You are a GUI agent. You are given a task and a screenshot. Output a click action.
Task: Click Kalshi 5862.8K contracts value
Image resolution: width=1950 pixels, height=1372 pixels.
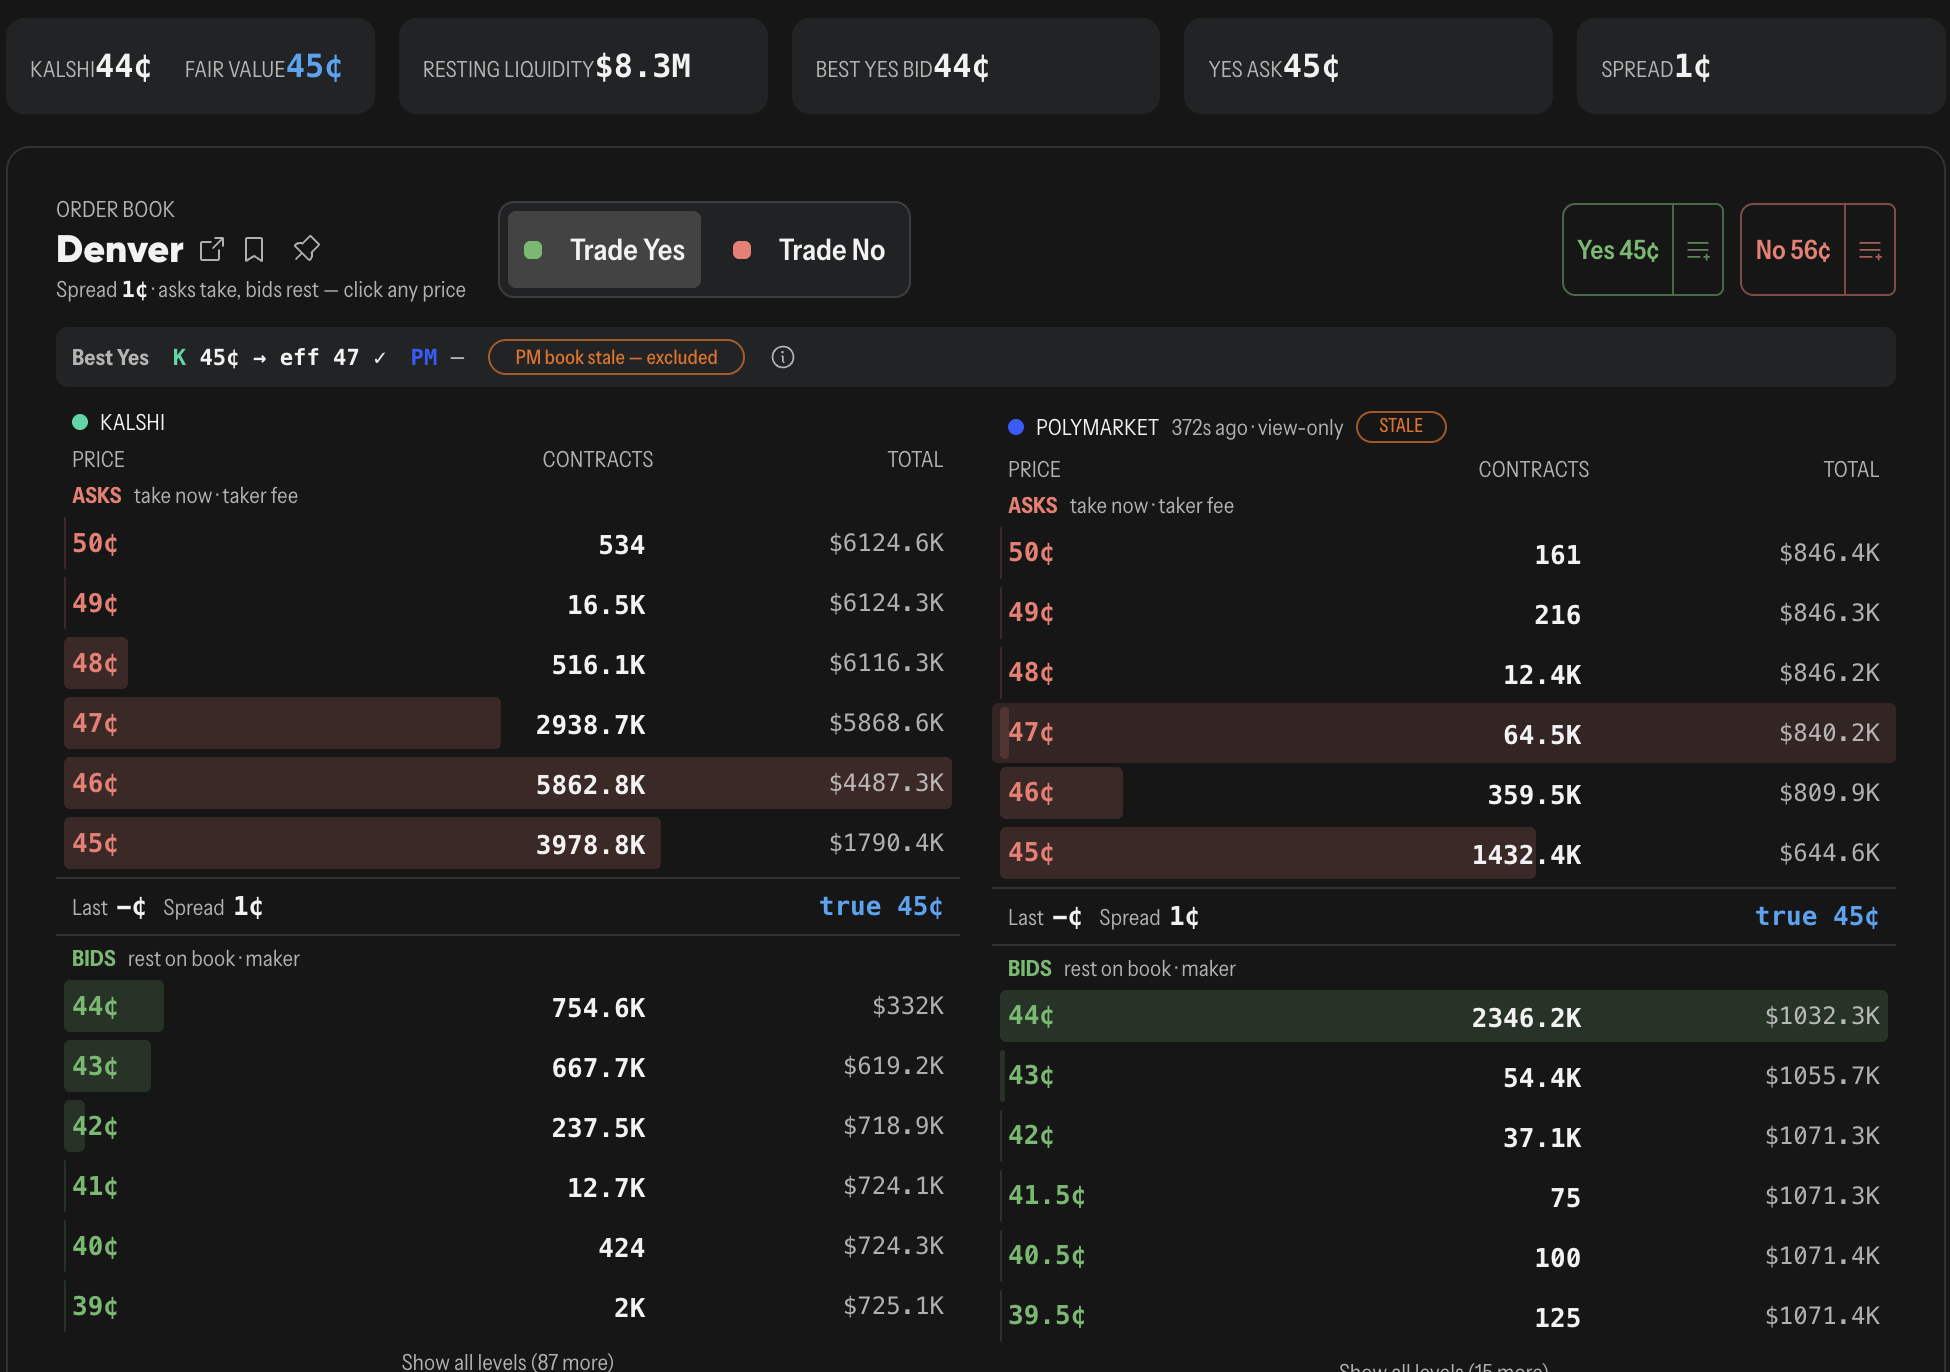click(590, 785)
